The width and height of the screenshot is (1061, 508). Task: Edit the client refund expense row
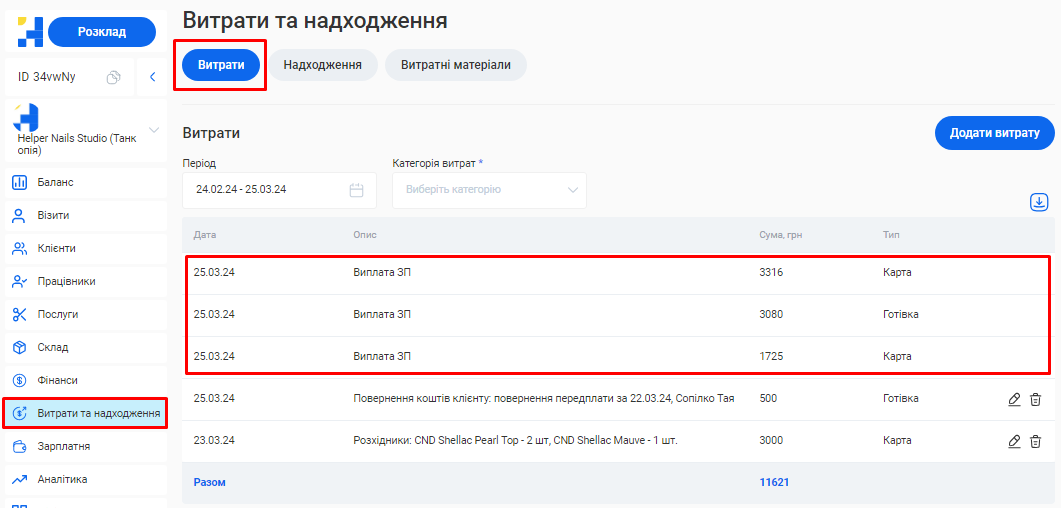pos(1014,399)
